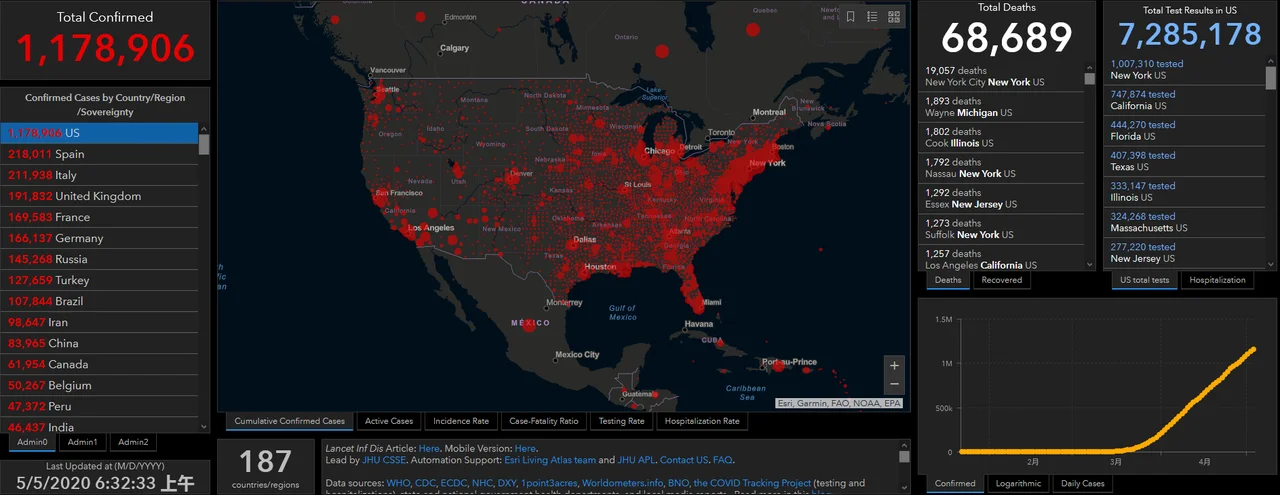Zoom in on the map
The width and height of the screenshot is (1280, 495).
(894, 366)
